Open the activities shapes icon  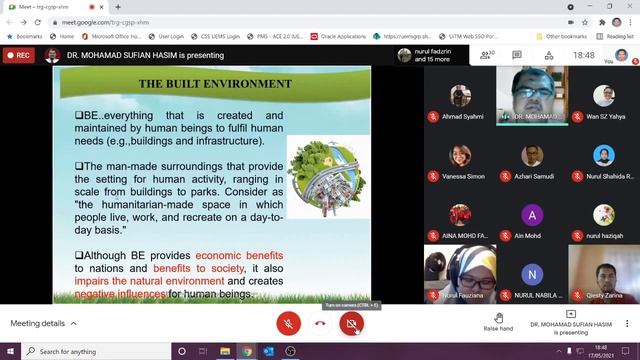pos(549,56)
